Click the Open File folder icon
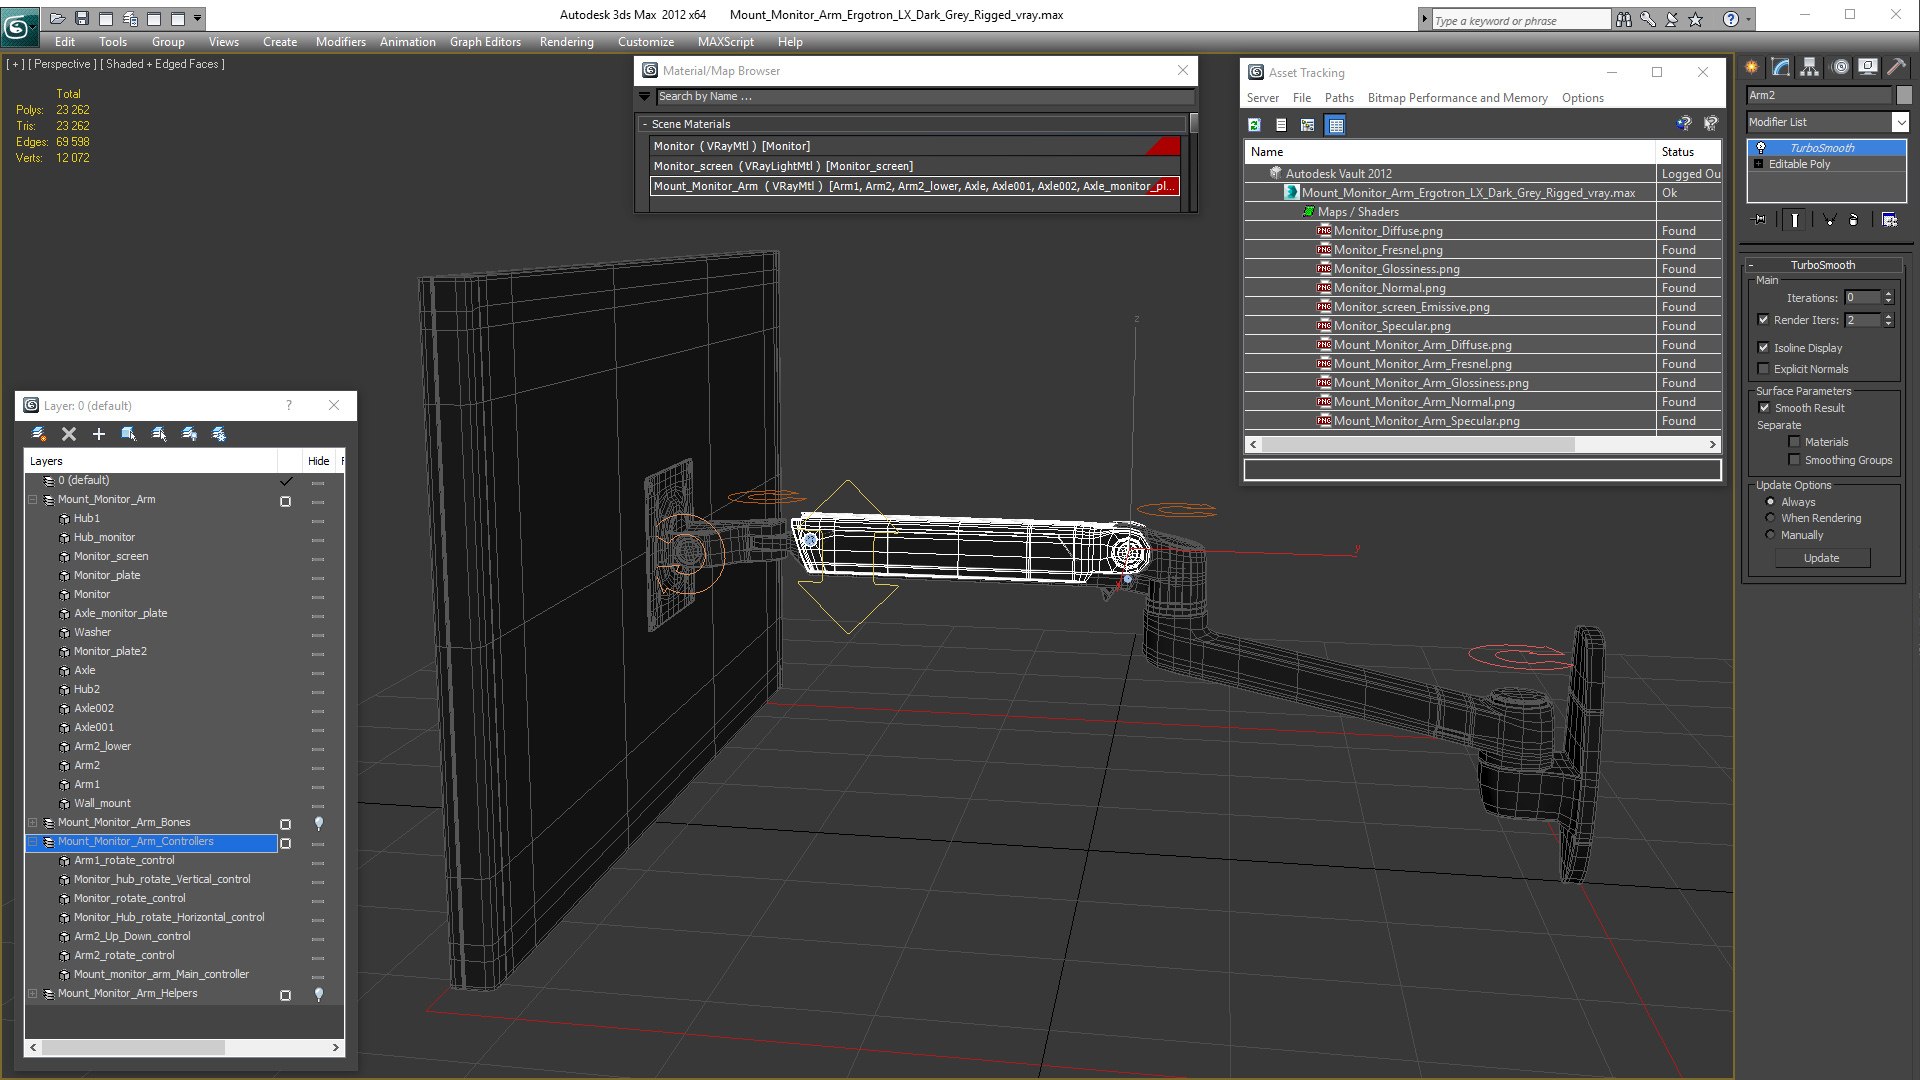Viewport: 1920px width, 1080px height. click(58, 18)
